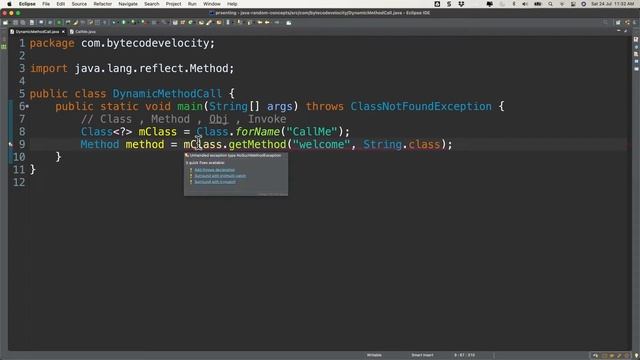This screenshot has width=640, height=360.
Task: Open the Search menu in the menu bar
Action: pos(151,4)
